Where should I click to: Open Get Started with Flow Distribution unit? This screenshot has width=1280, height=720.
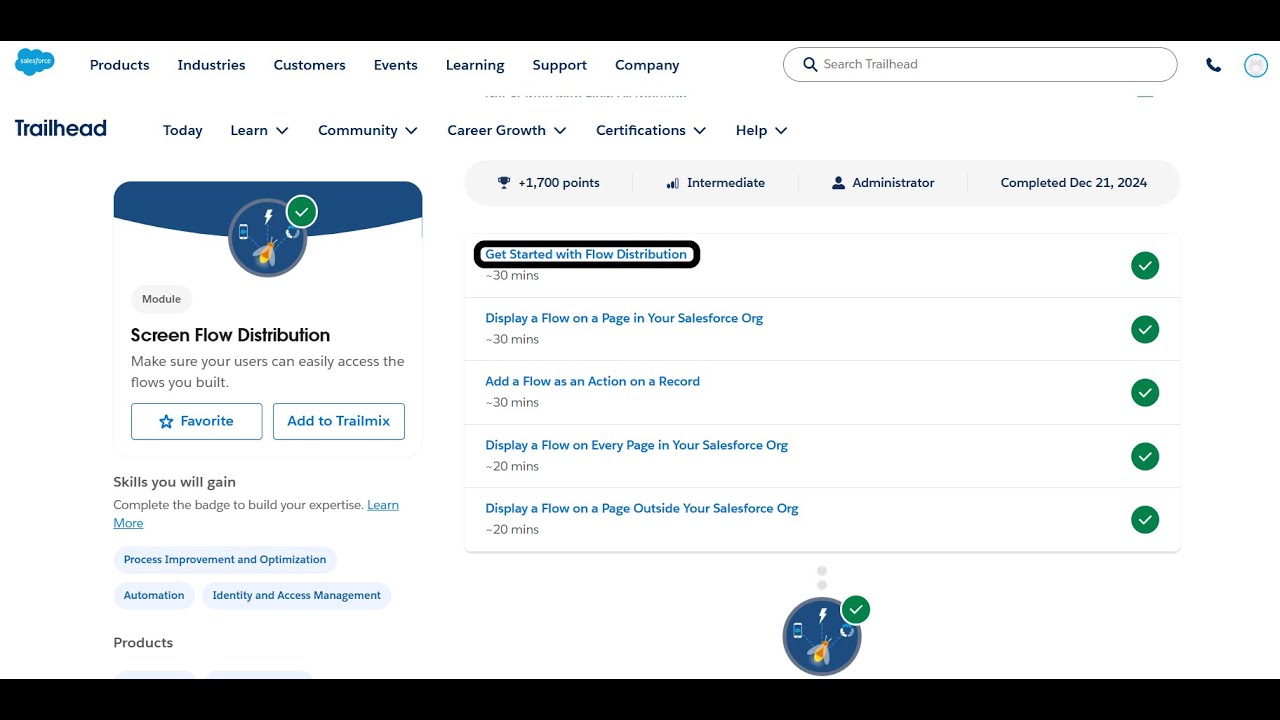586,254
